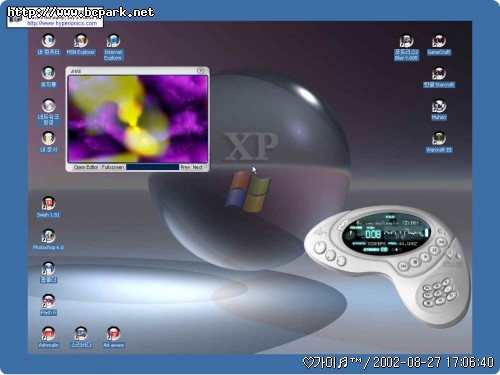The height and width of the screenshot is (375, 500).
Task: Launch the Swish 1.51 shortcut
Action: [48, 207]
